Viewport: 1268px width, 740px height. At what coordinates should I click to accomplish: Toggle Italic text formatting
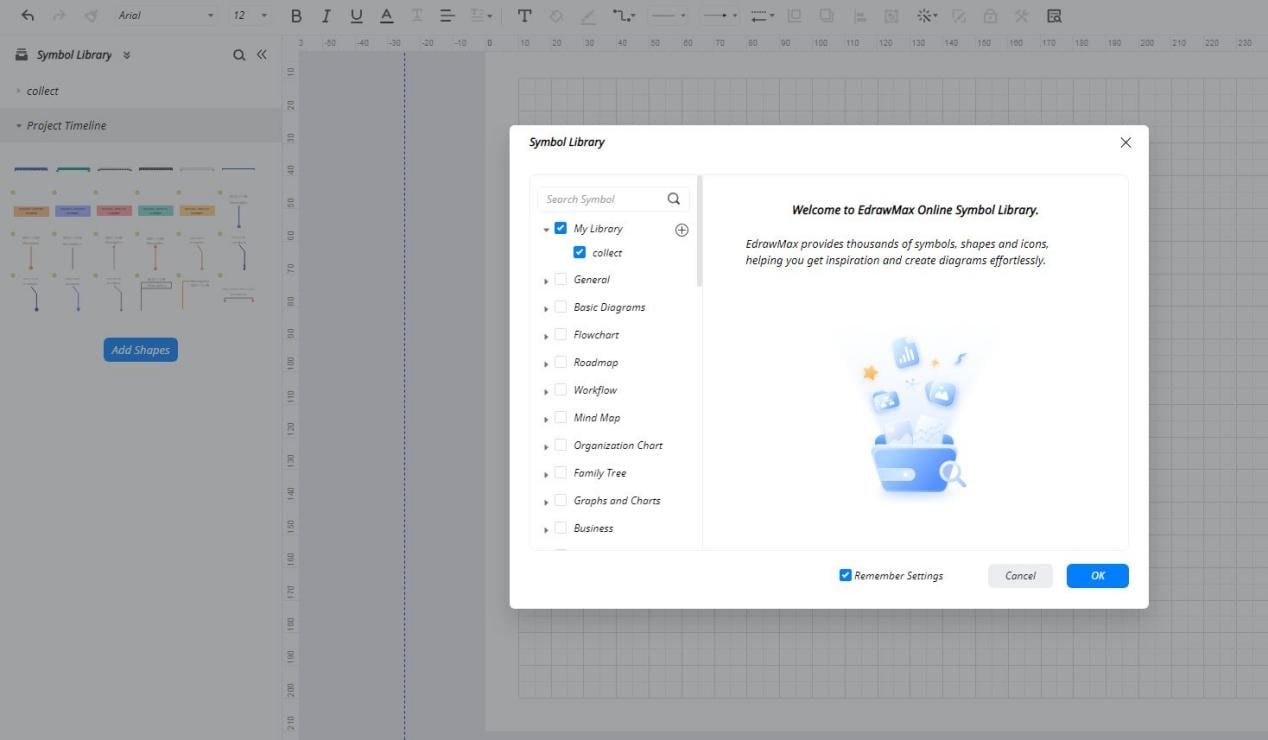(x=326, y=16)
